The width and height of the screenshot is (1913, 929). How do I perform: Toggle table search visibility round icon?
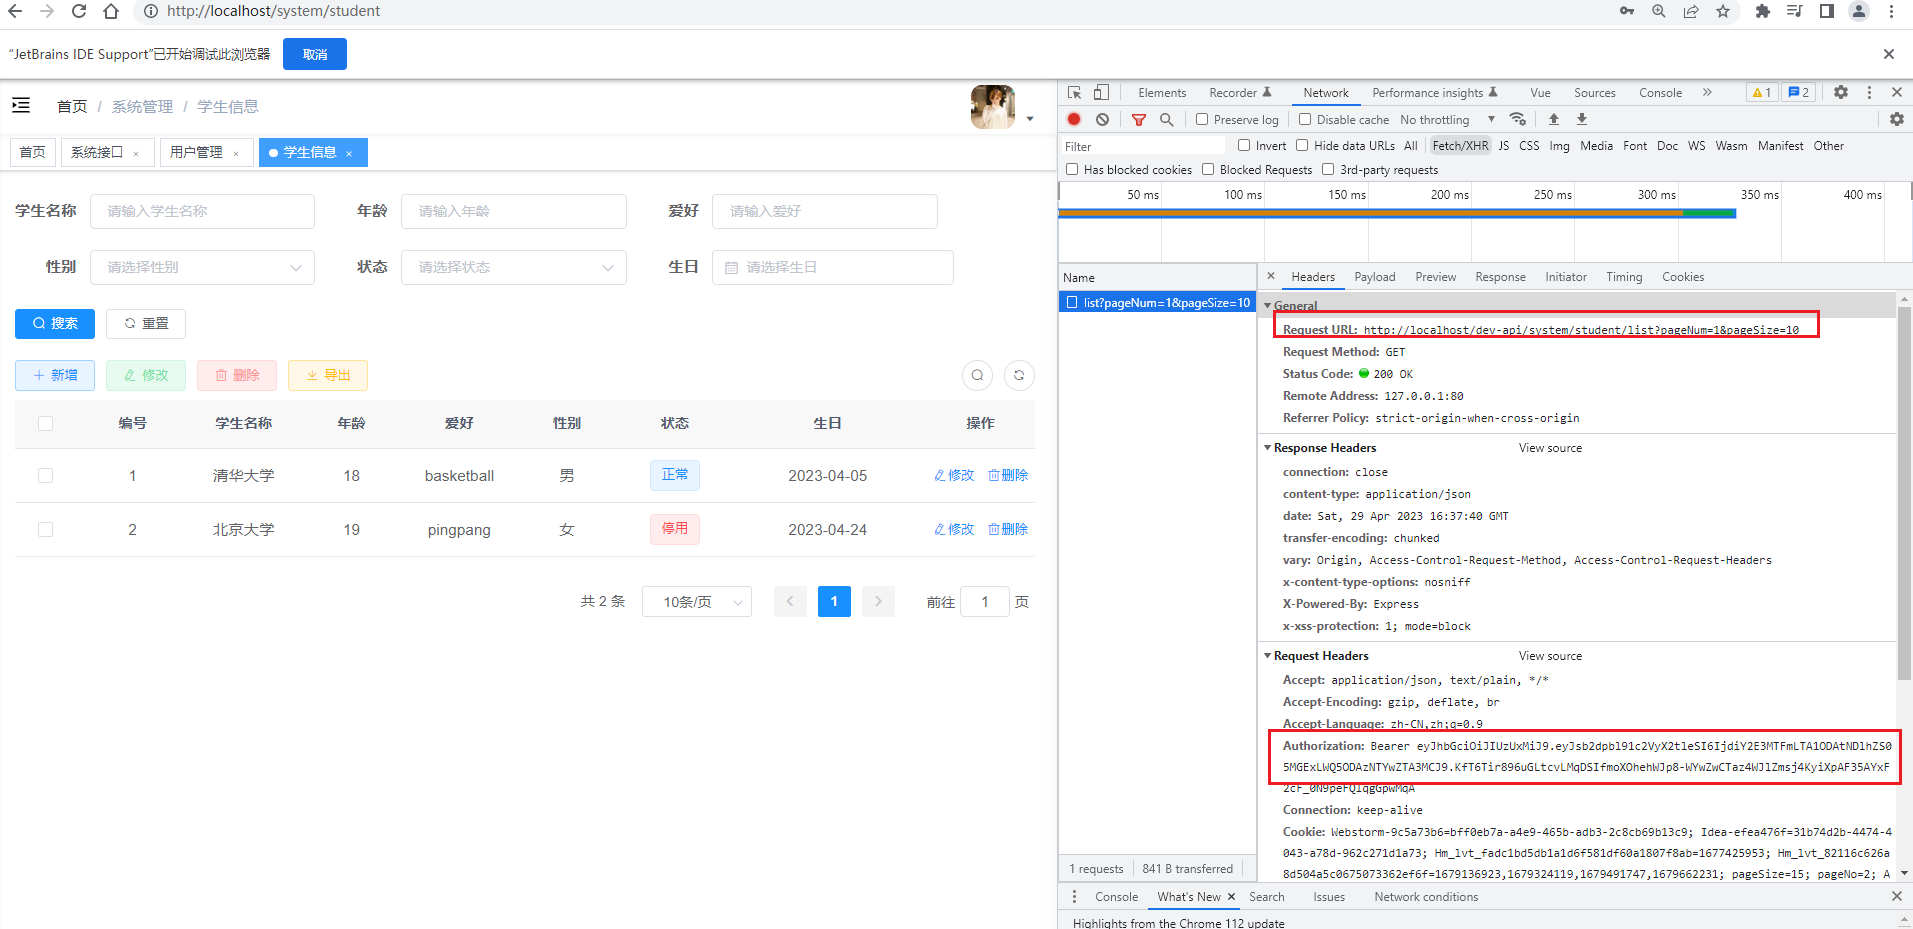pyautogui.click(x=977, y=375)
